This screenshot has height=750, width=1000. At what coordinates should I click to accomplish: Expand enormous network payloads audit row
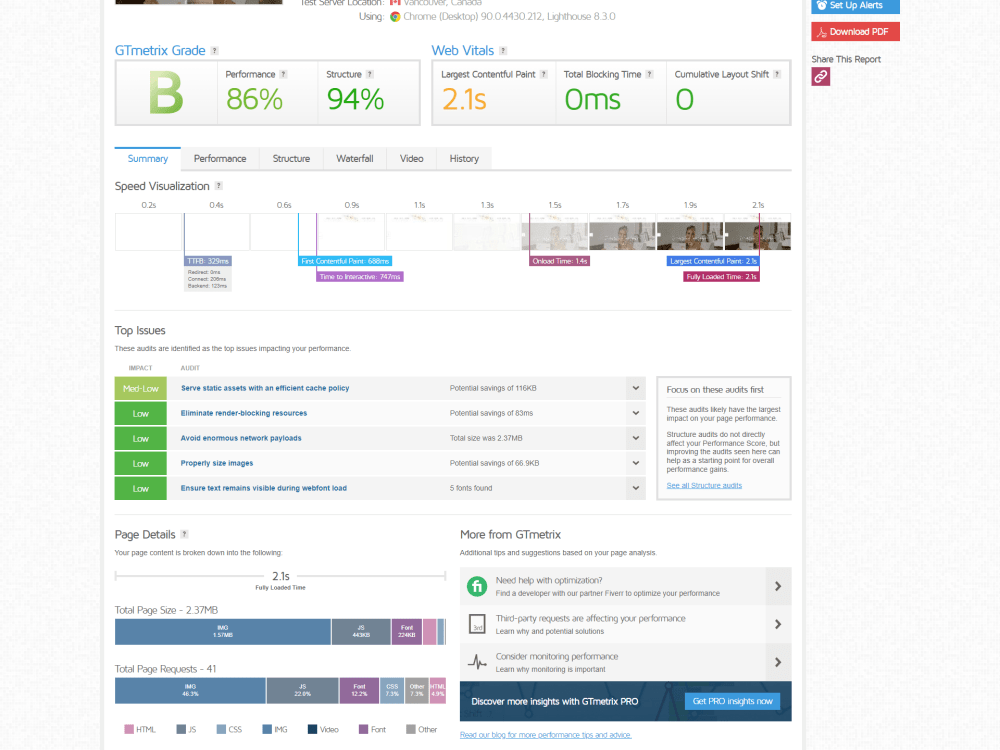click(x=635, y=438)
